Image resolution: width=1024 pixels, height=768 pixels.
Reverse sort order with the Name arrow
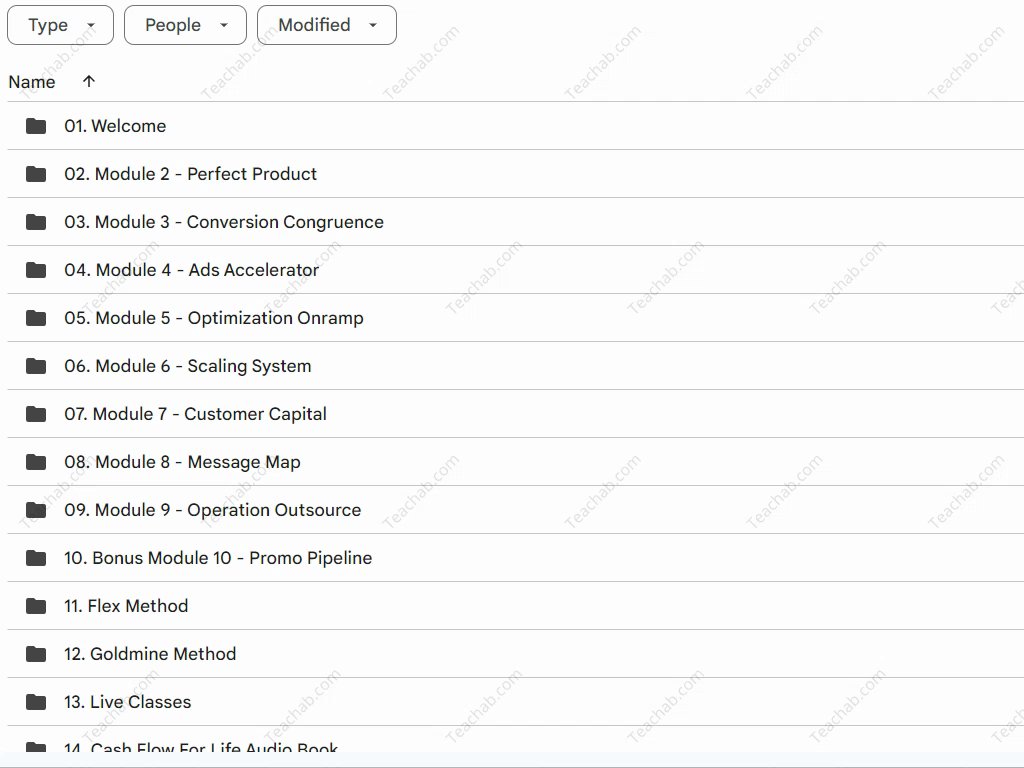click(88, 82)
